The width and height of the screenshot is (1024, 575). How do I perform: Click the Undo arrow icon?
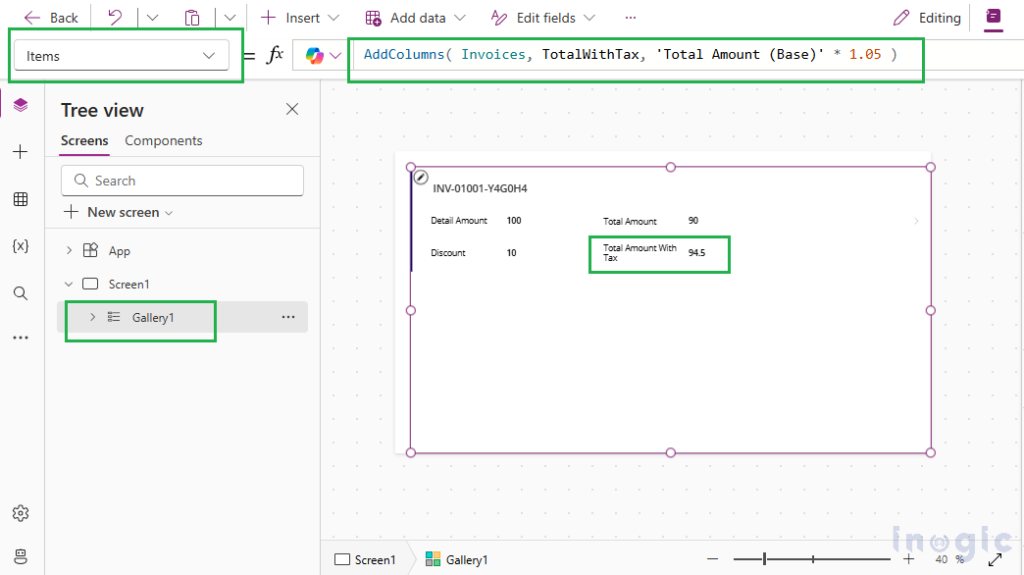click(115, 18)
